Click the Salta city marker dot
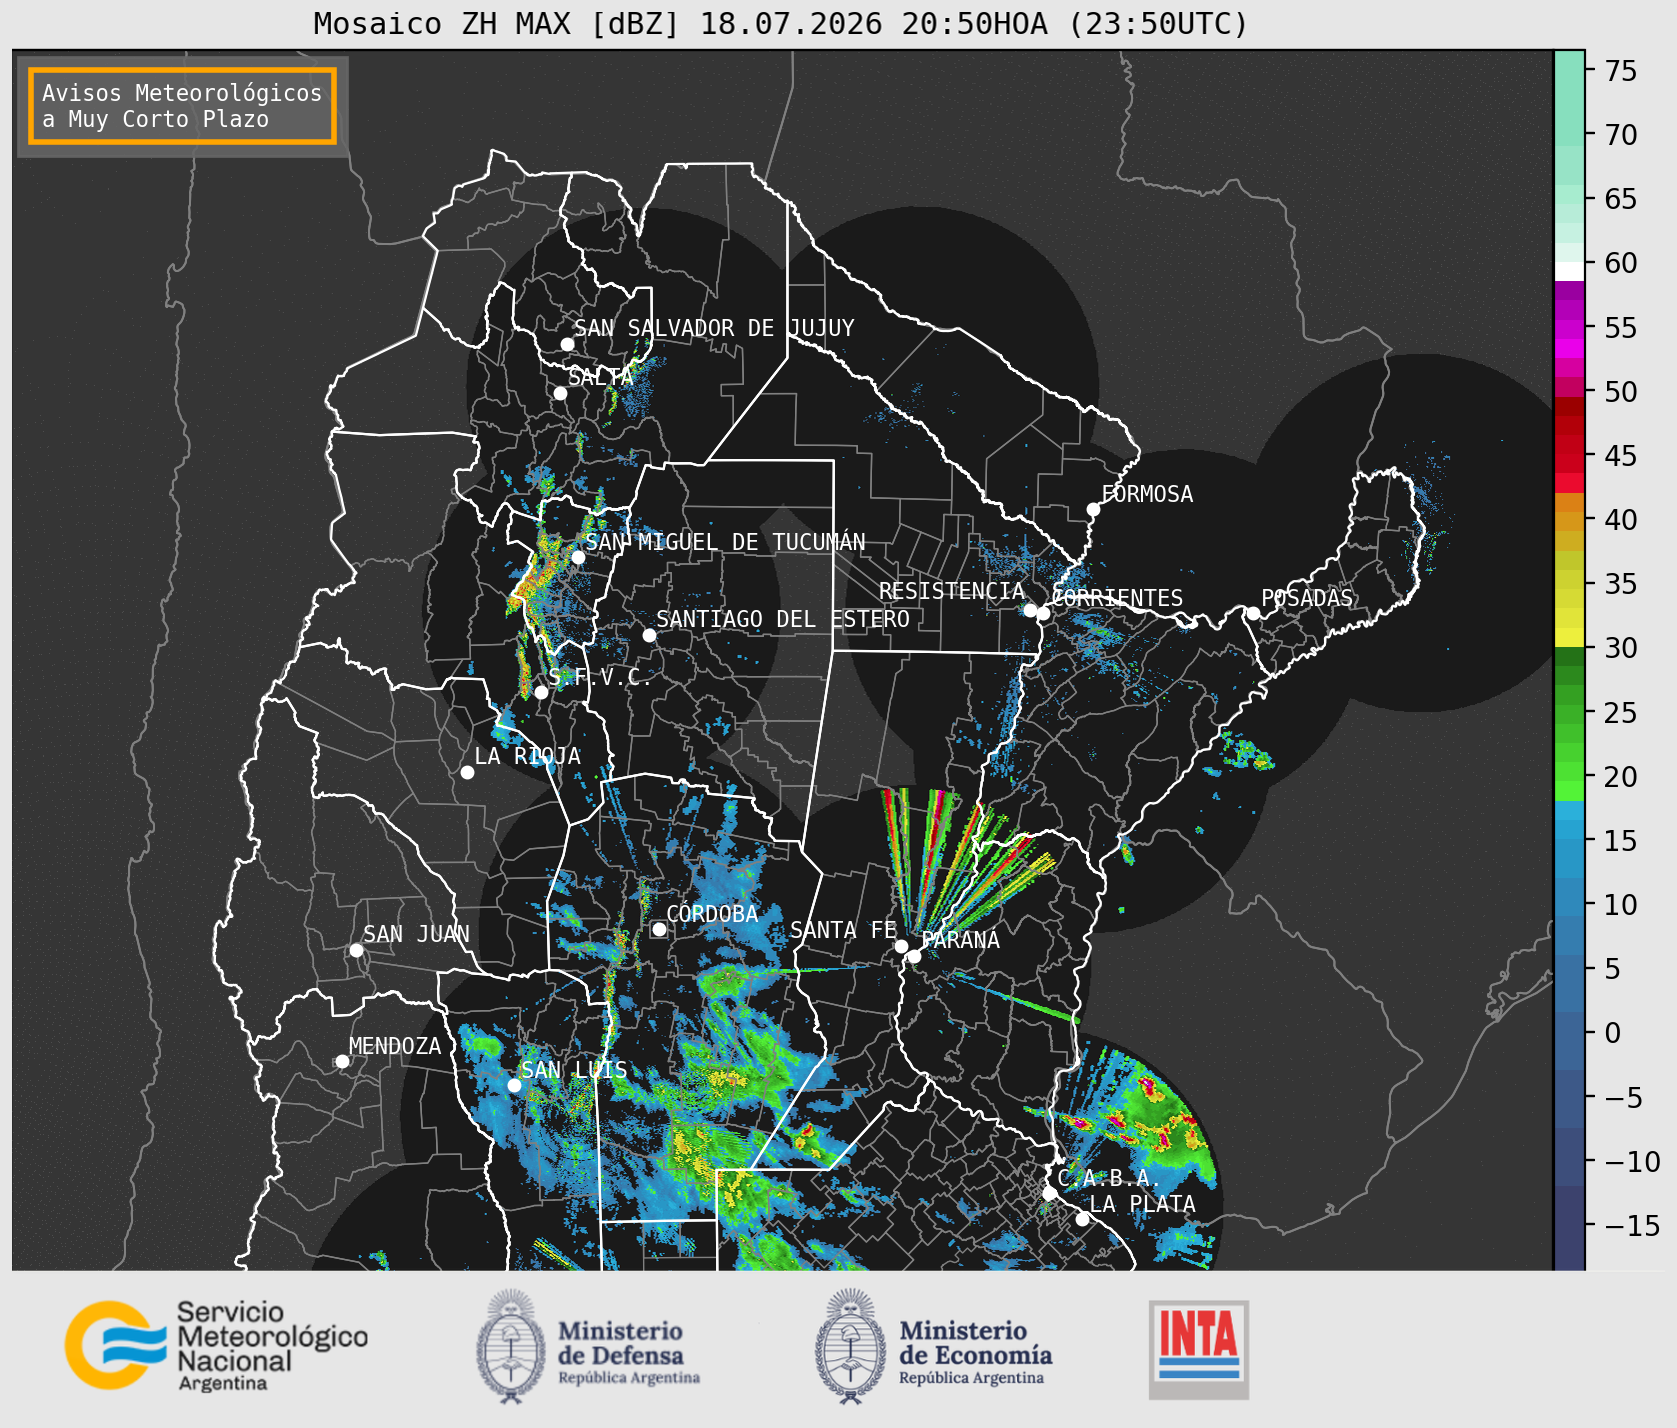This screenshot has height=1428, width=1677. point(560,393)
